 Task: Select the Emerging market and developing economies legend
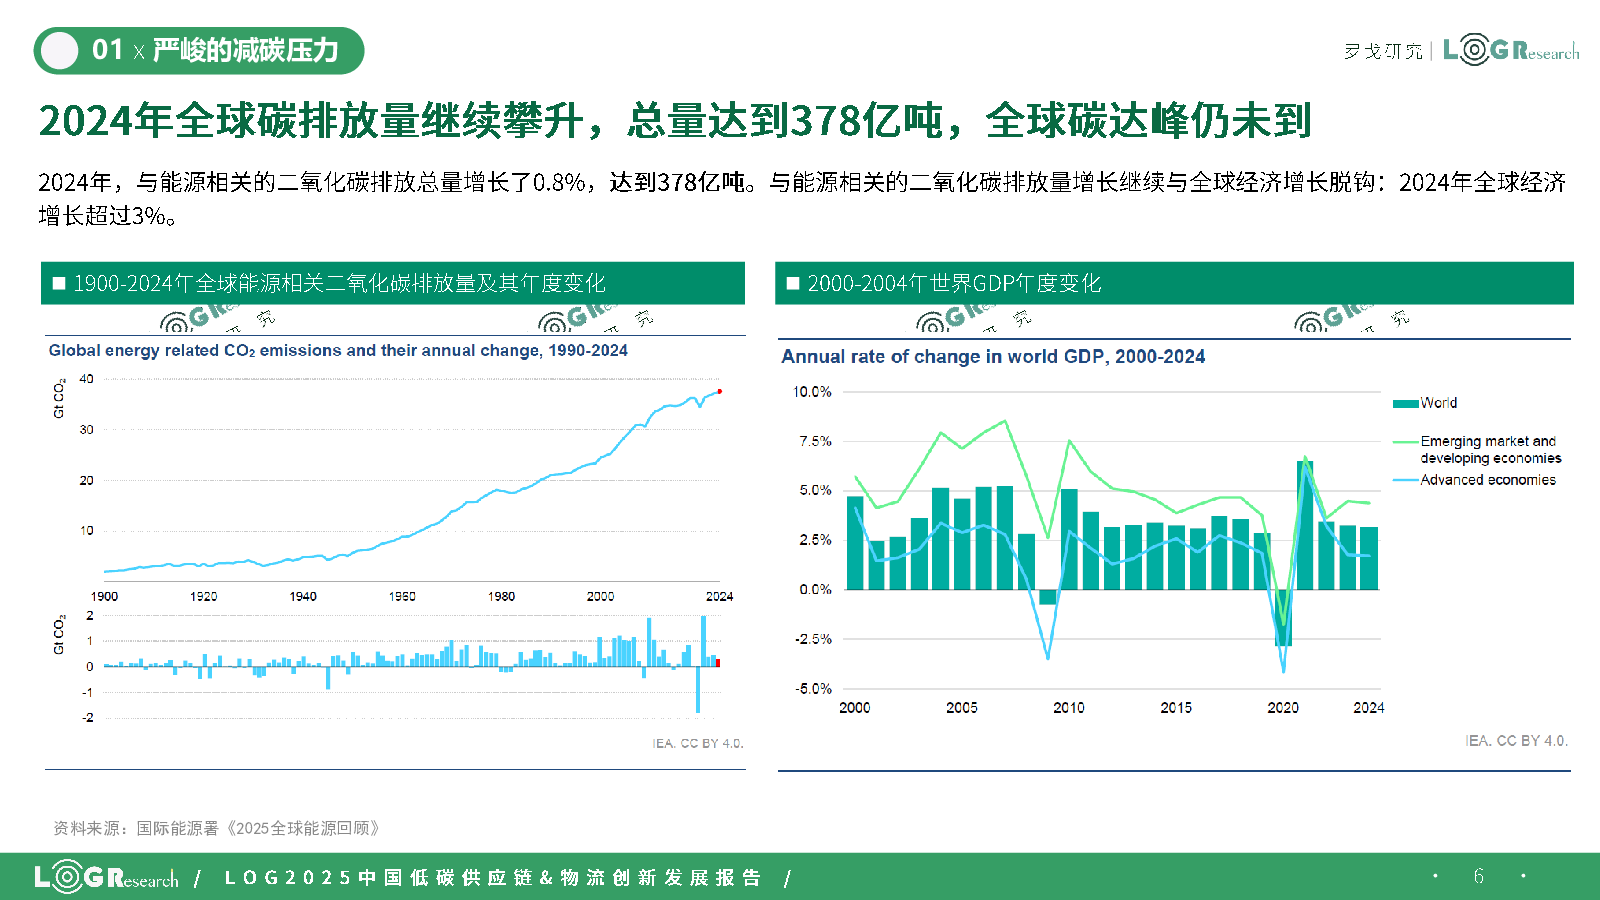1477,449
